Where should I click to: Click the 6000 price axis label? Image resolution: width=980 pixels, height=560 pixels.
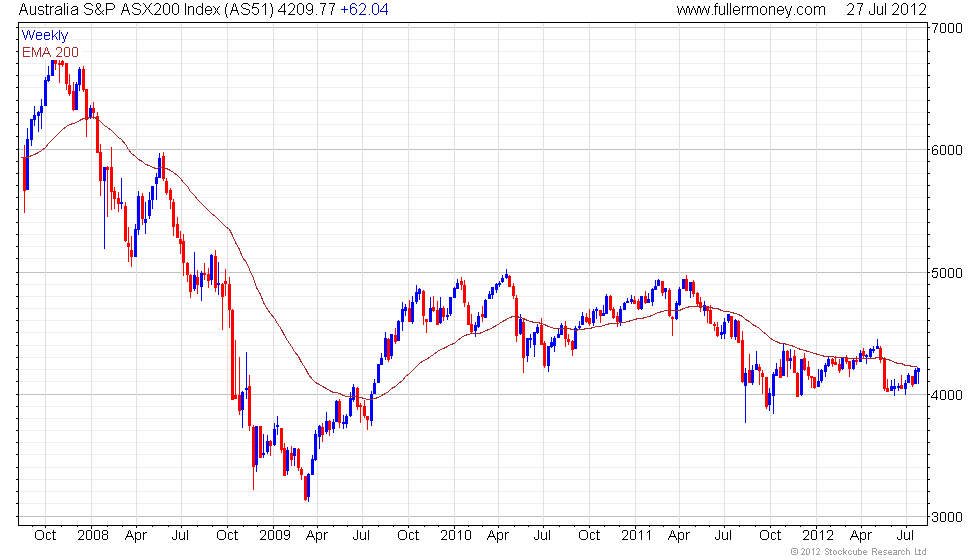(948, 151)
